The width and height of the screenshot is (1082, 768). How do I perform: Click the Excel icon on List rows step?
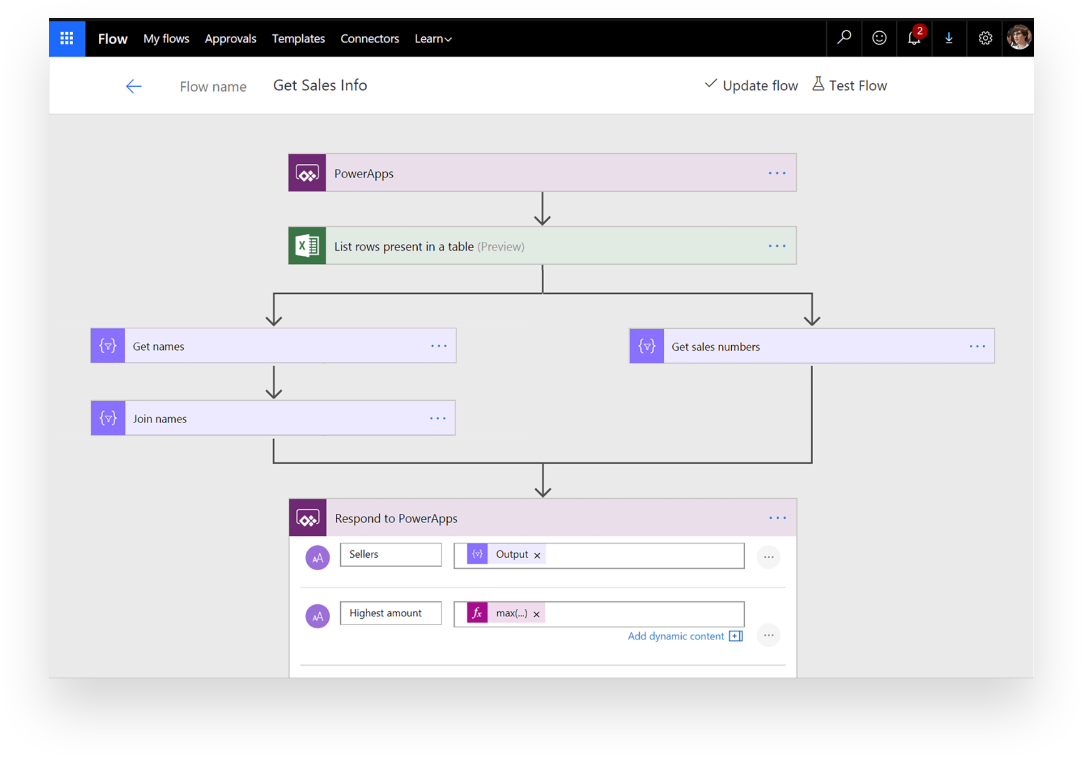click(x=307, y=246)
